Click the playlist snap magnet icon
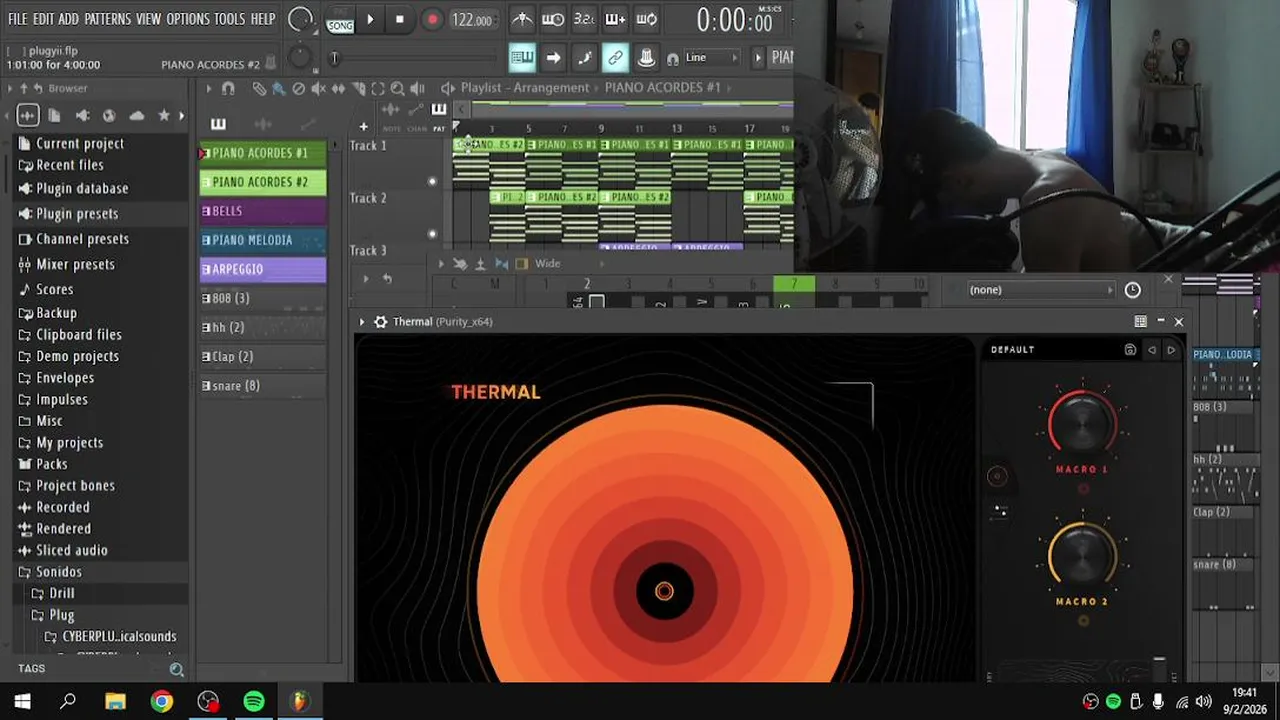Viewport: 1280px width, 720px height. click(228, 88)
